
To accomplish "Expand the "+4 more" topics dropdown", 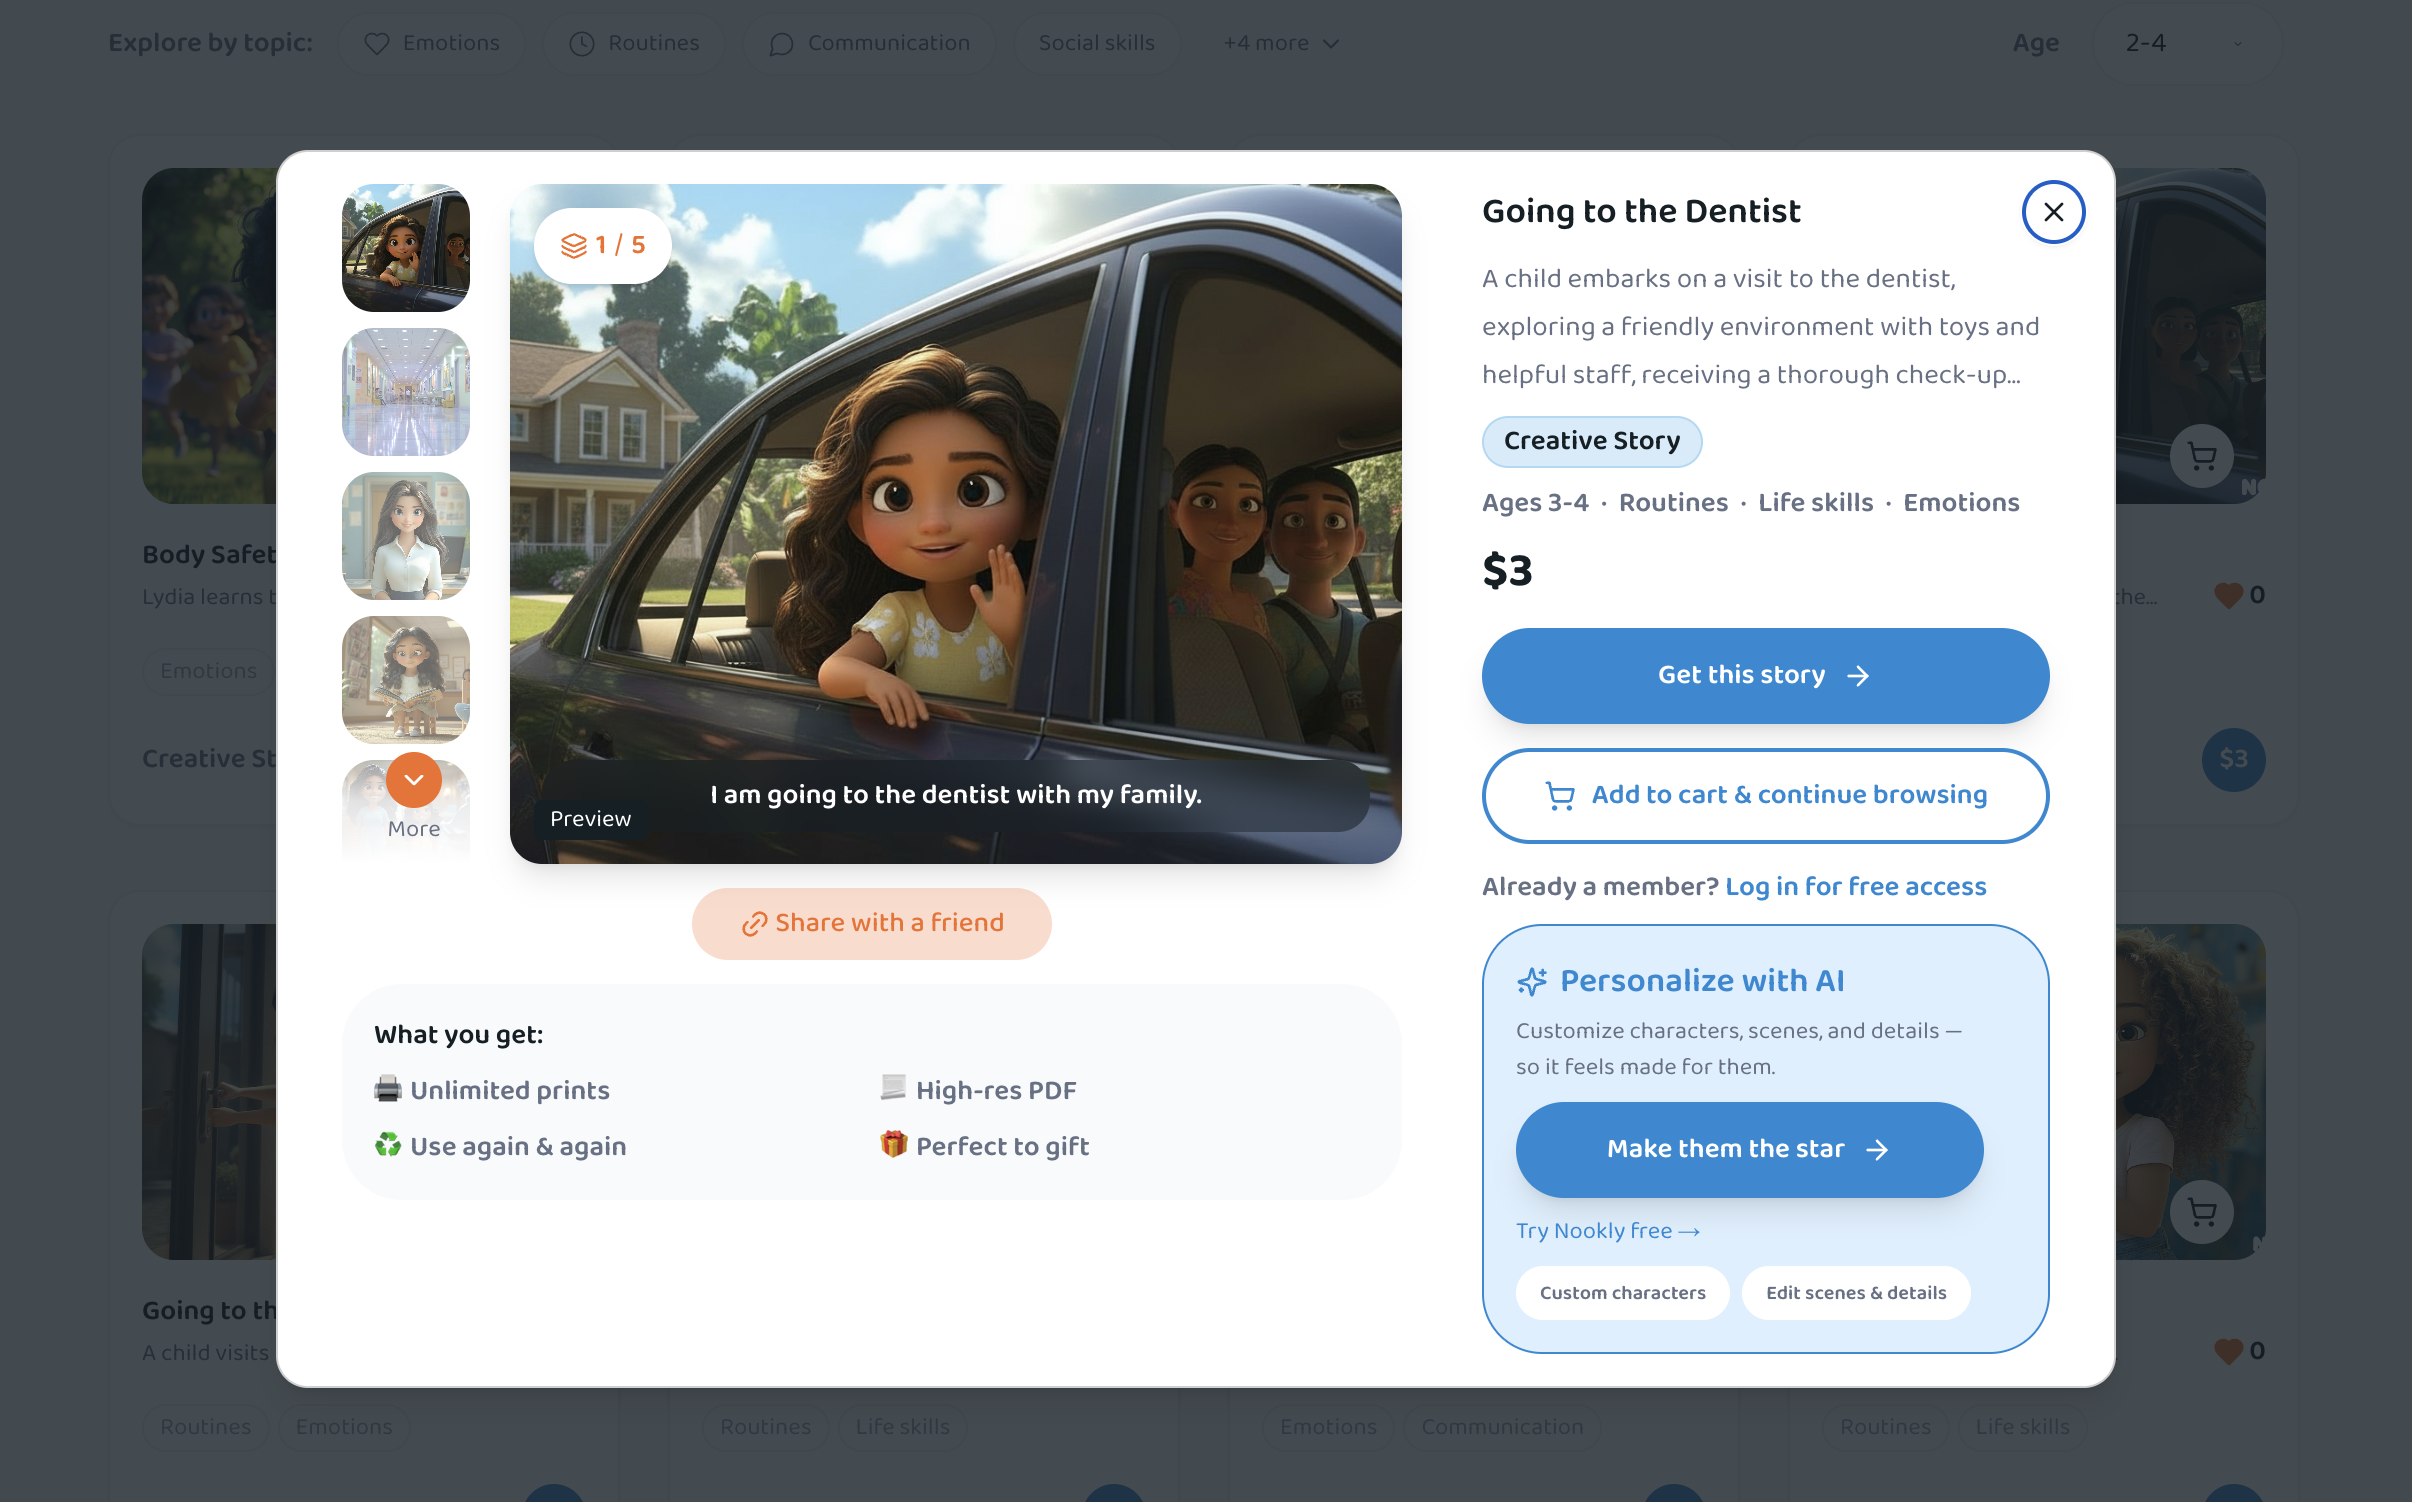I will (x=1280, y=42).
